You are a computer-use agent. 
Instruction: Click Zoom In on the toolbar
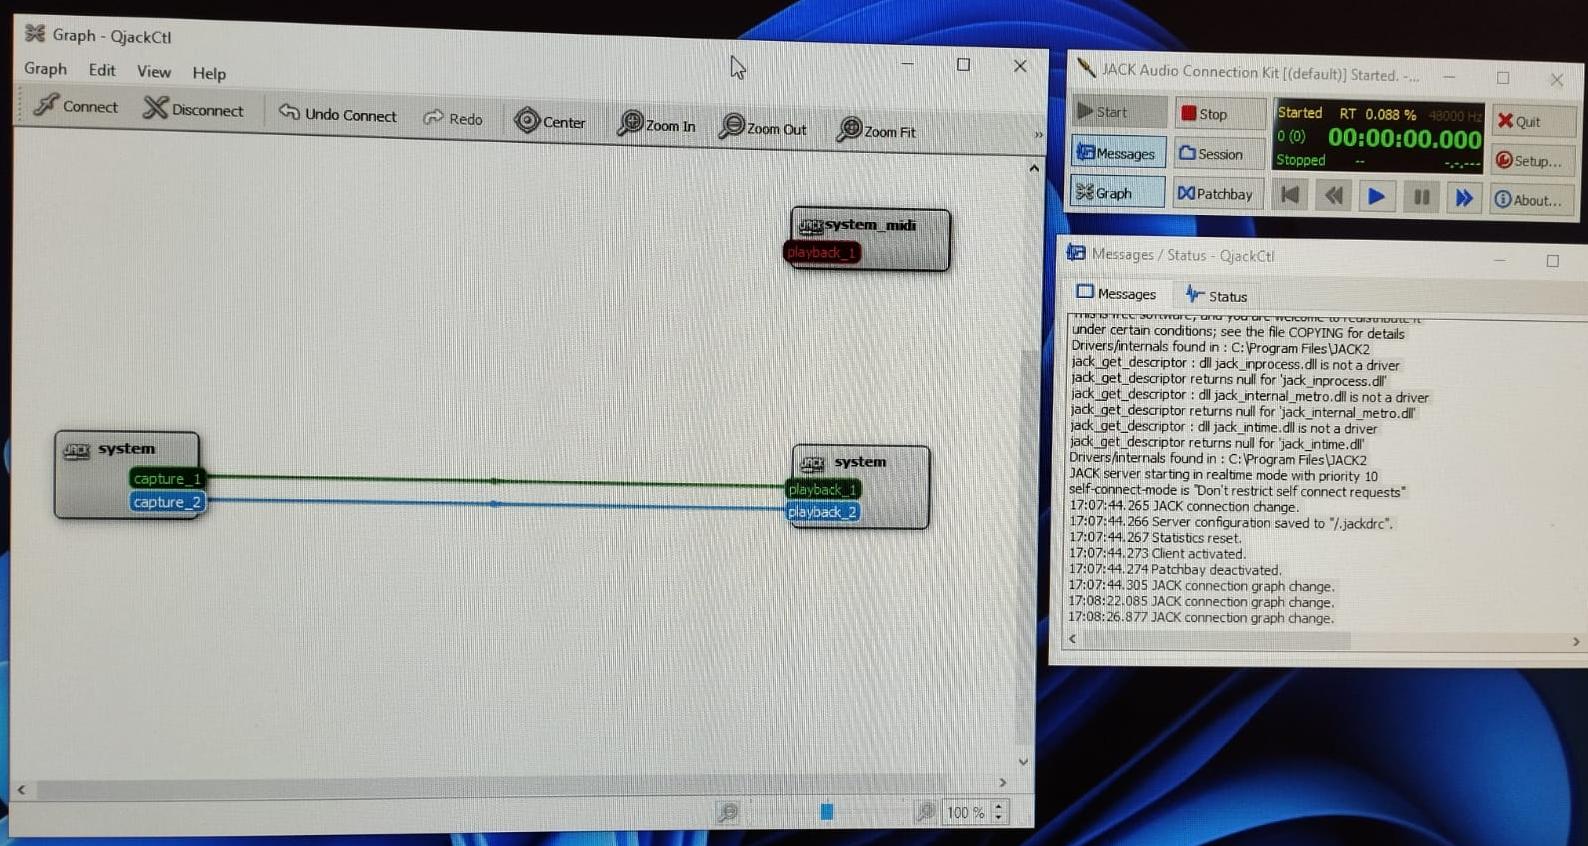[x=656, y=125]
